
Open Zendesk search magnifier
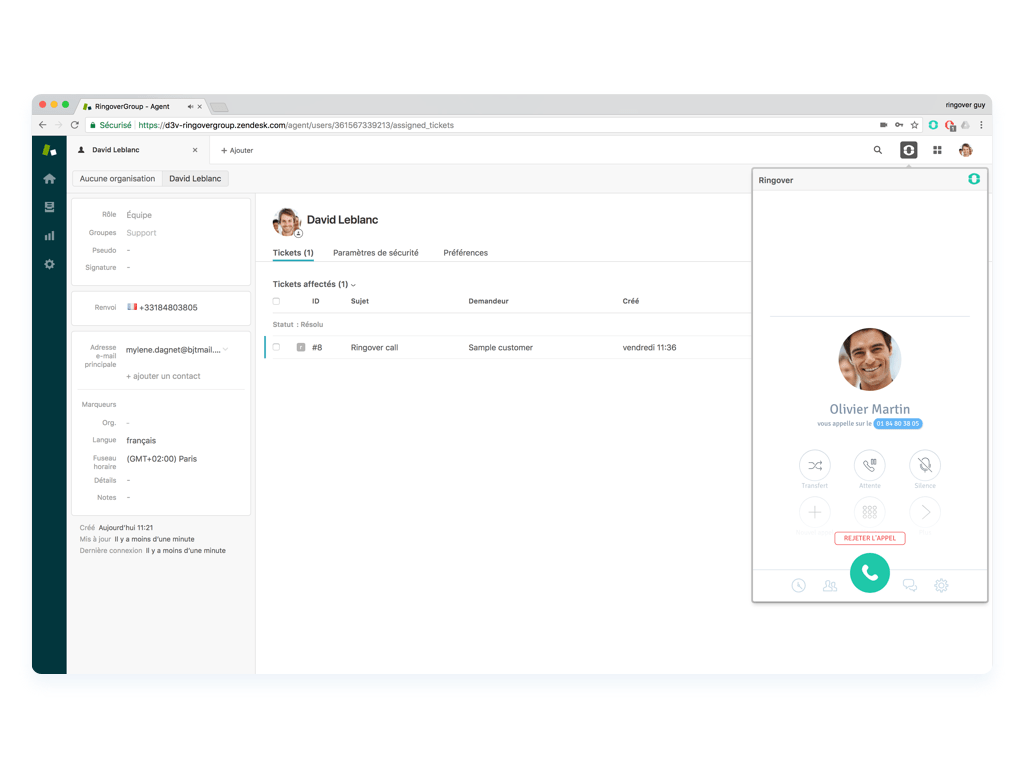tap(878, 150)
